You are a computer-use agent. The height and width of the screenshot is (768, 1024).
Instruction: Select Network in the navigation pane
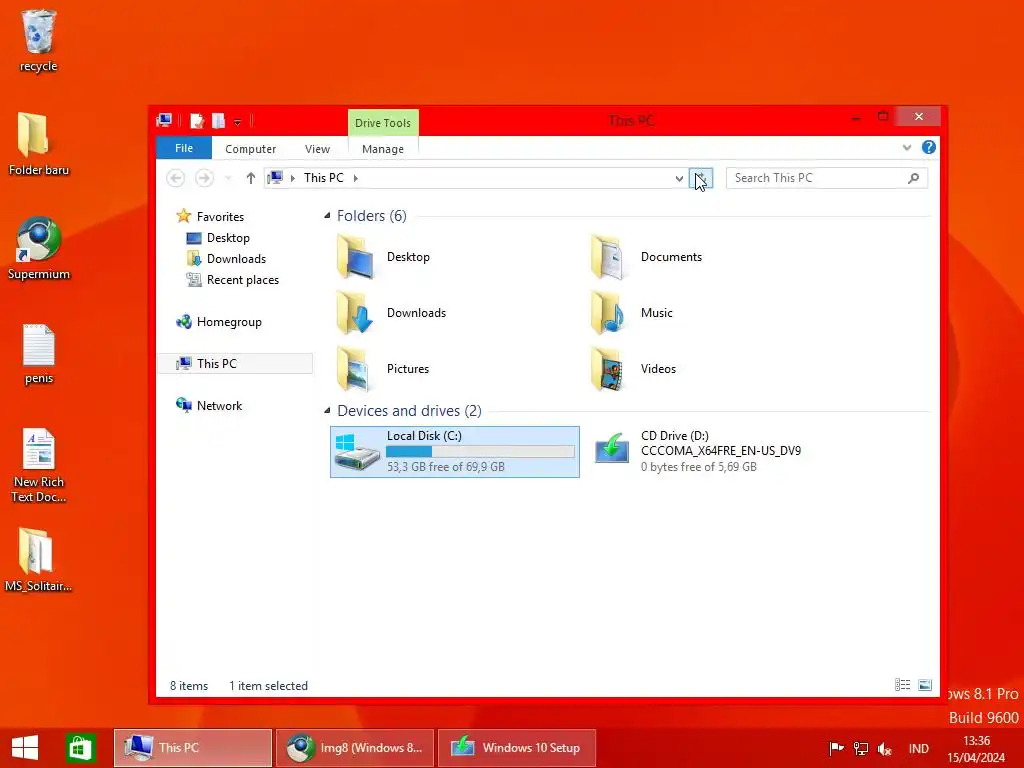pyautogui.click(x=209, y=406)
